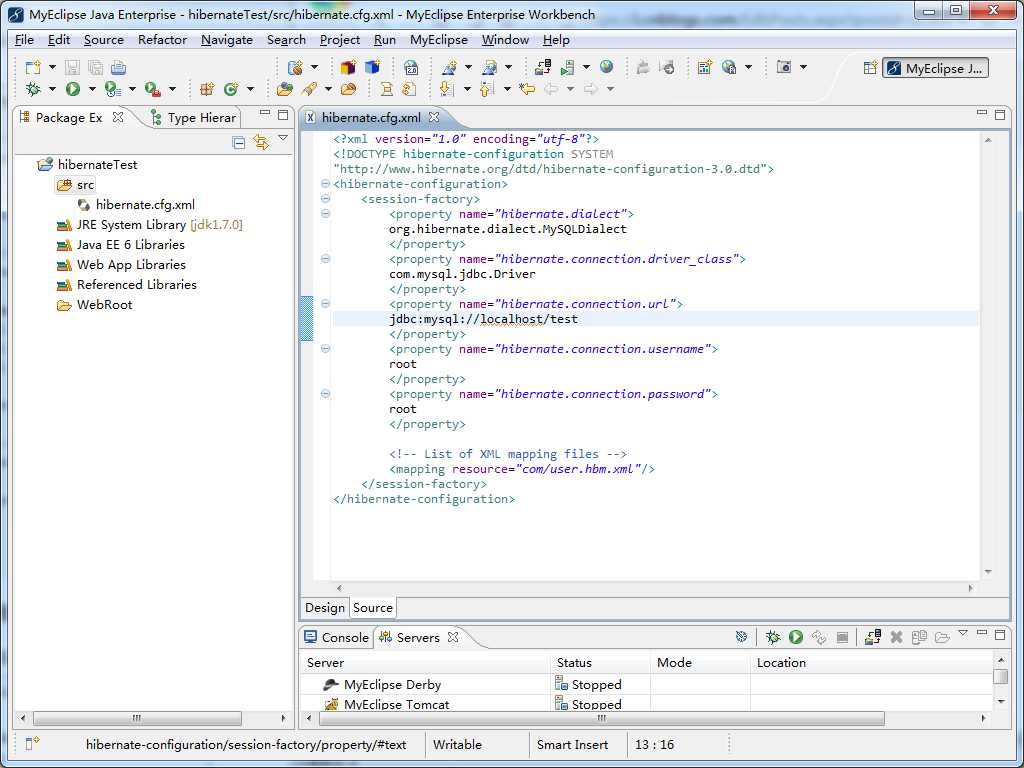This screenshot has width=1024, height=768.
Task: Click the External Tools run icon with red toolbox
Action: (x=152, y=89)
